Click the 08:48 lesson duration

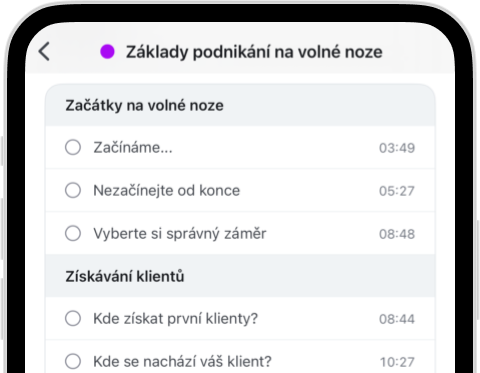tap(397, 234)
